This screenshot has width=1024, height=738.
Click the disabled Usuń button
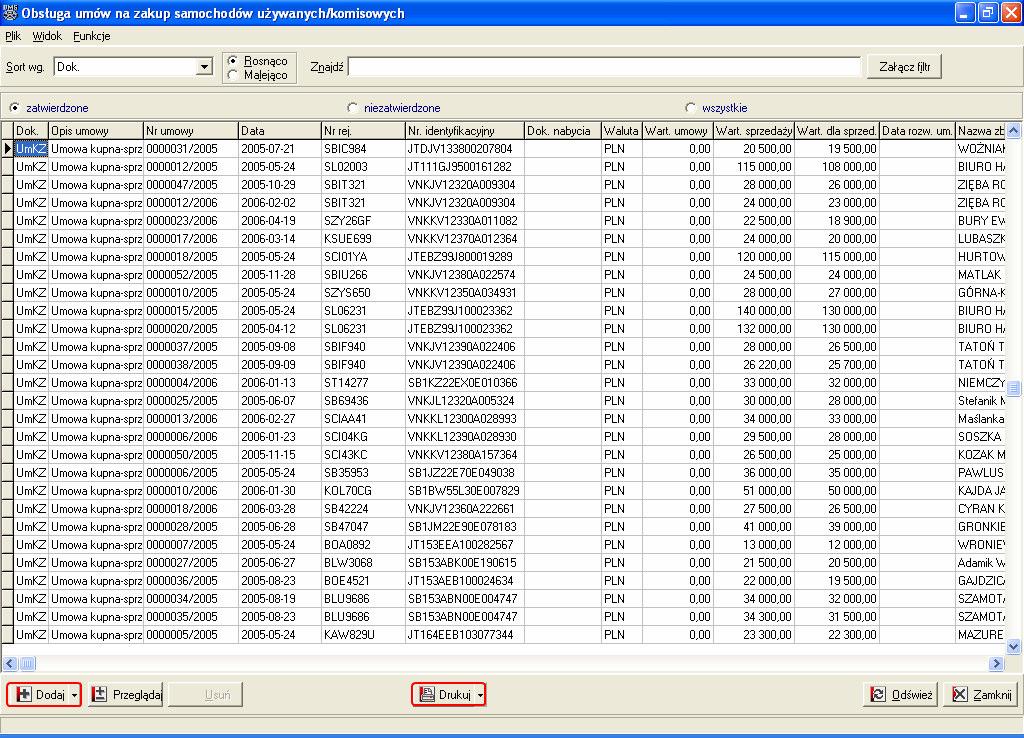coord(206,695)
